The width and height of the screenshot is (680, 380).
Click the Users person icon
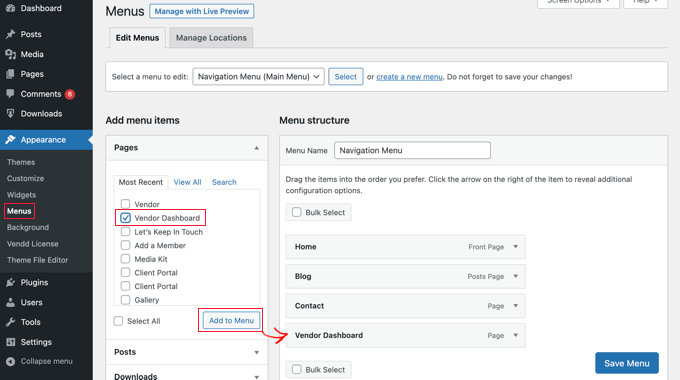point(10,302)
